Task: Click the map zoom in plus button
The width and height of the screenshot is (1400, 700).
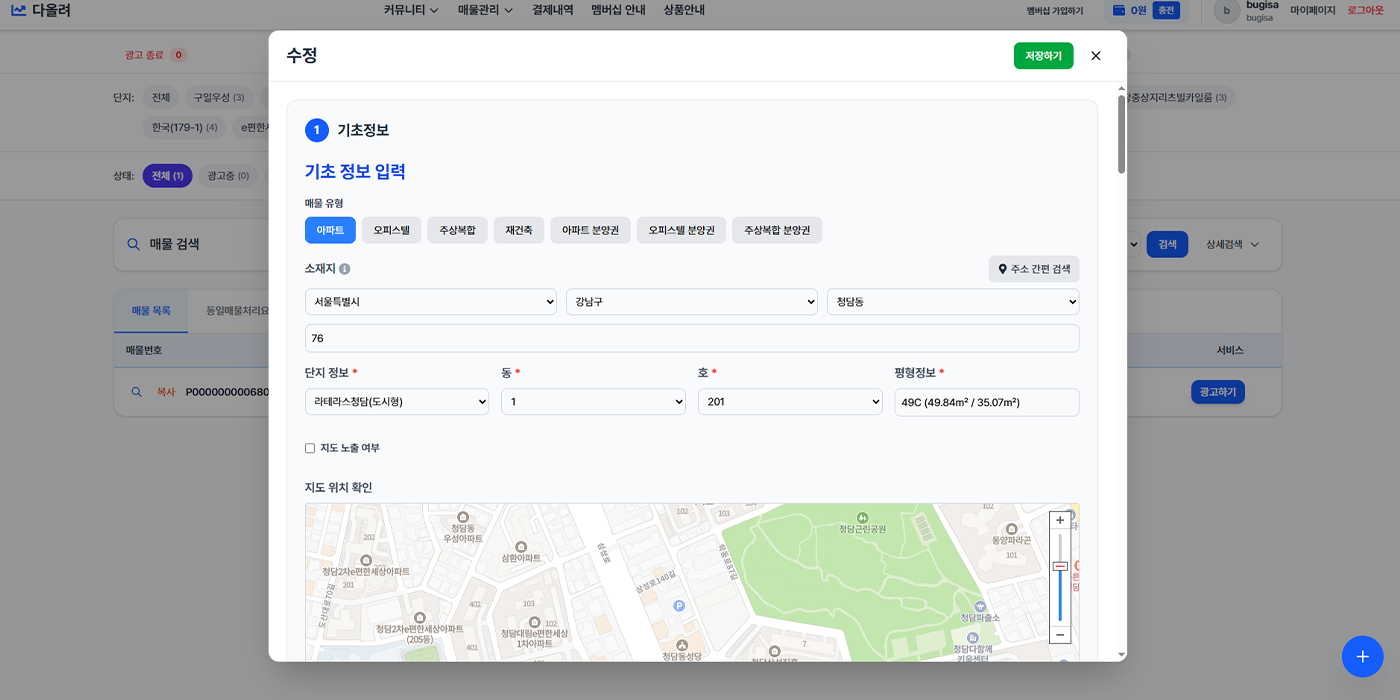Action: tap(1060, 520)
